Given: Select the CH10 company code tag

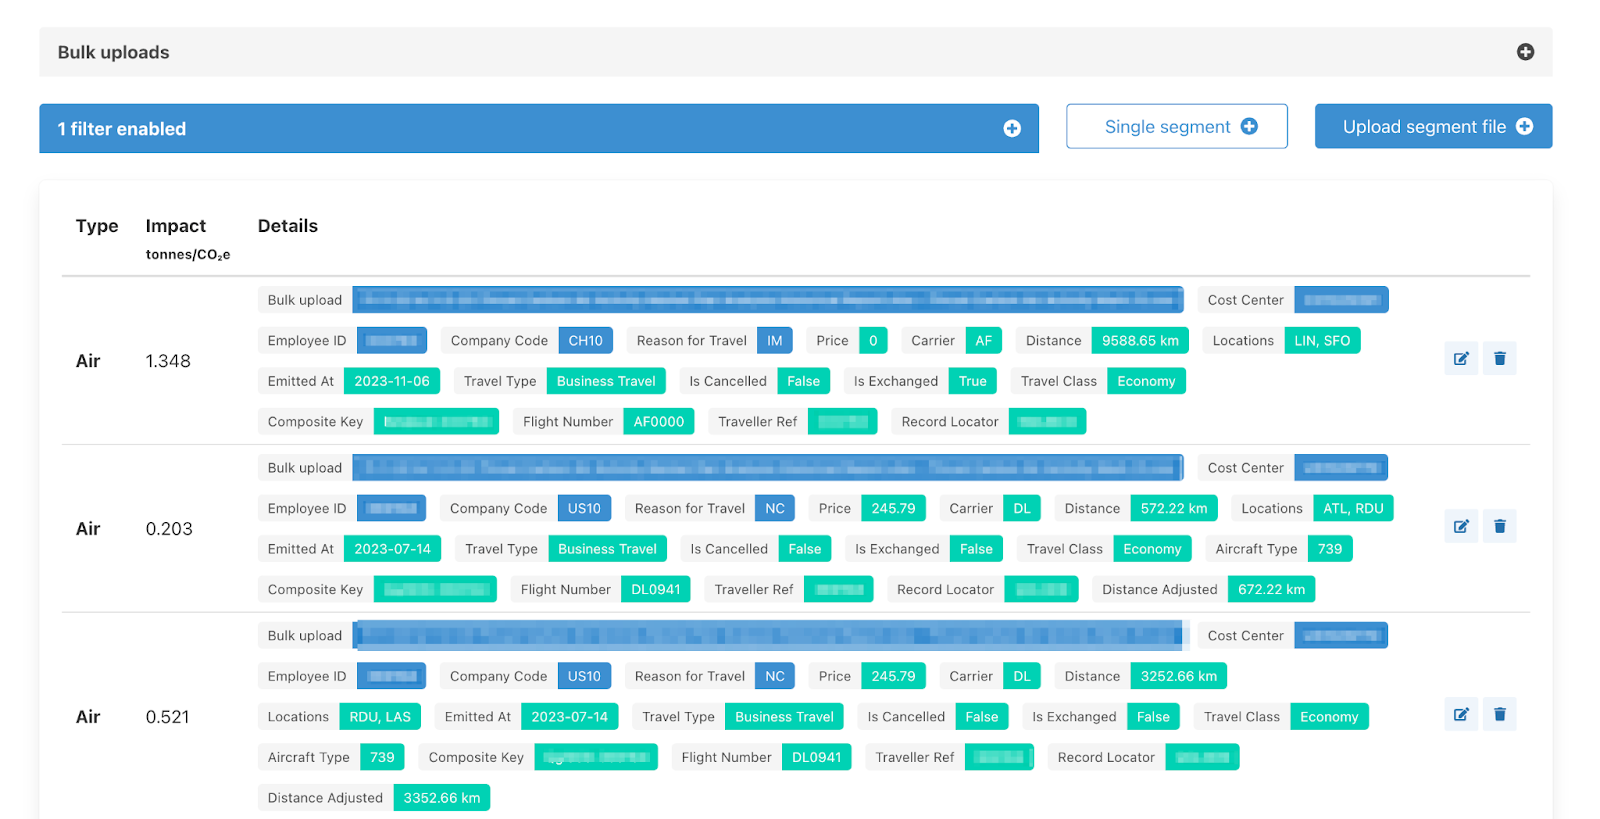Looking at the screenshot, I should 585,341.
